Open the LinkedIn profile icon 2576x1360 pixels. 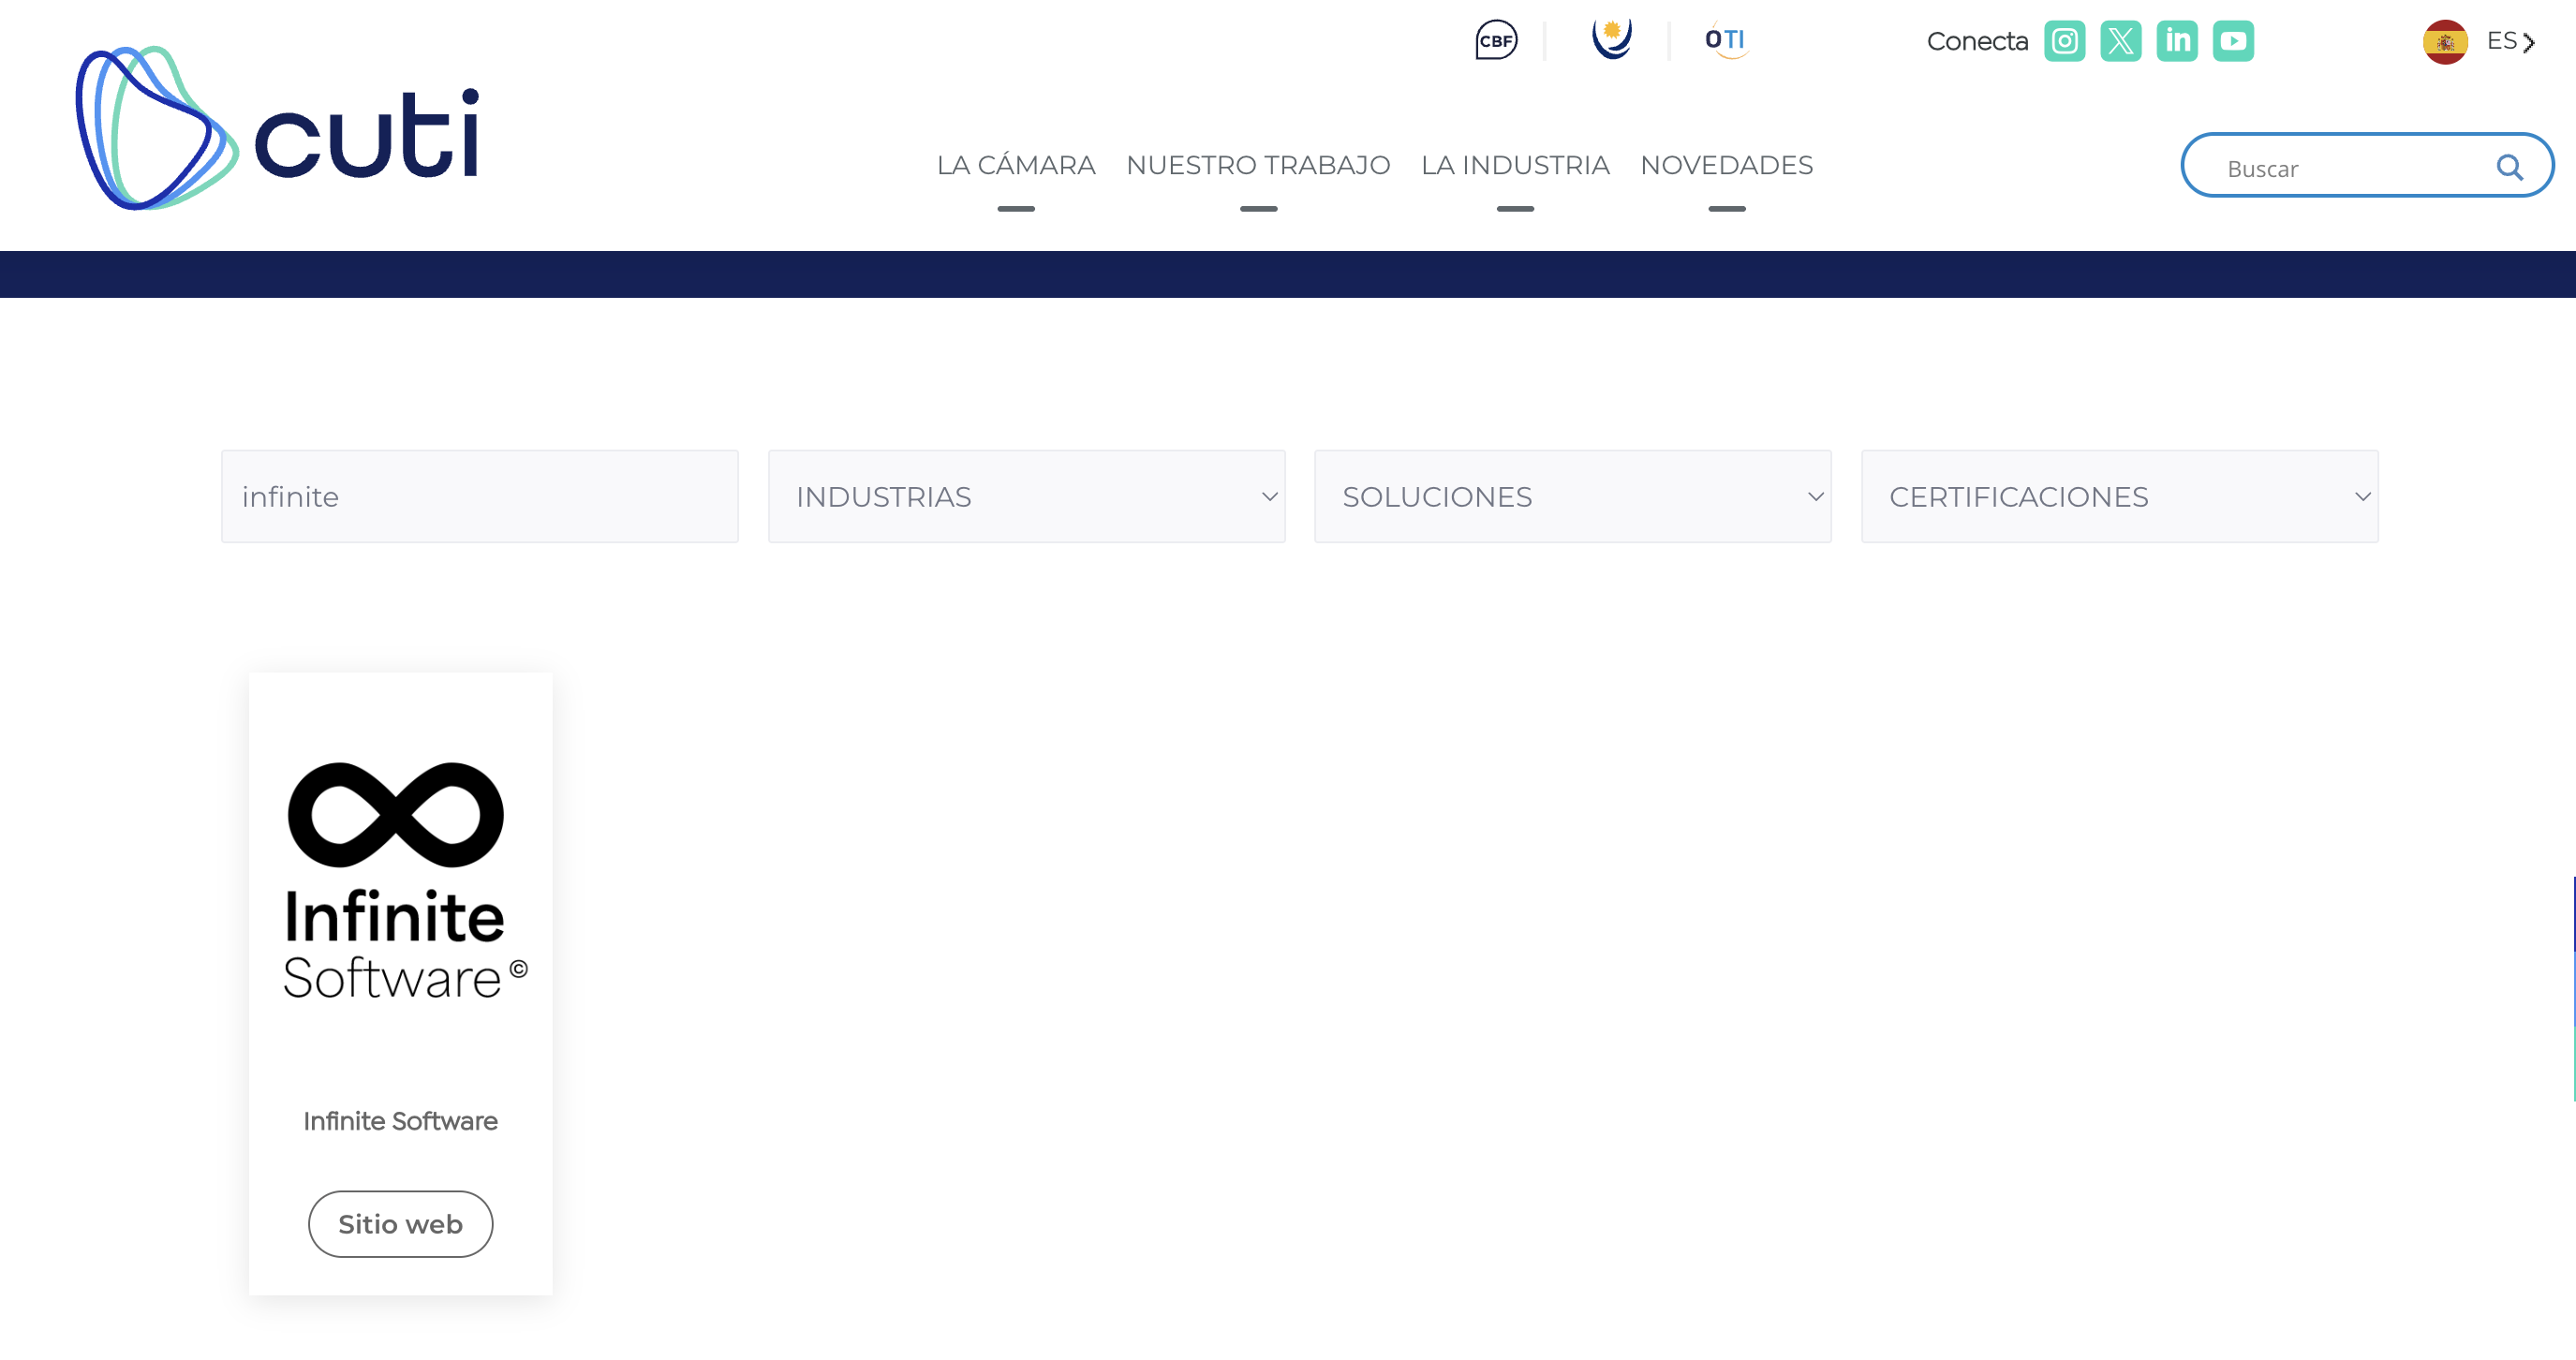click(x=2176, y=41)
